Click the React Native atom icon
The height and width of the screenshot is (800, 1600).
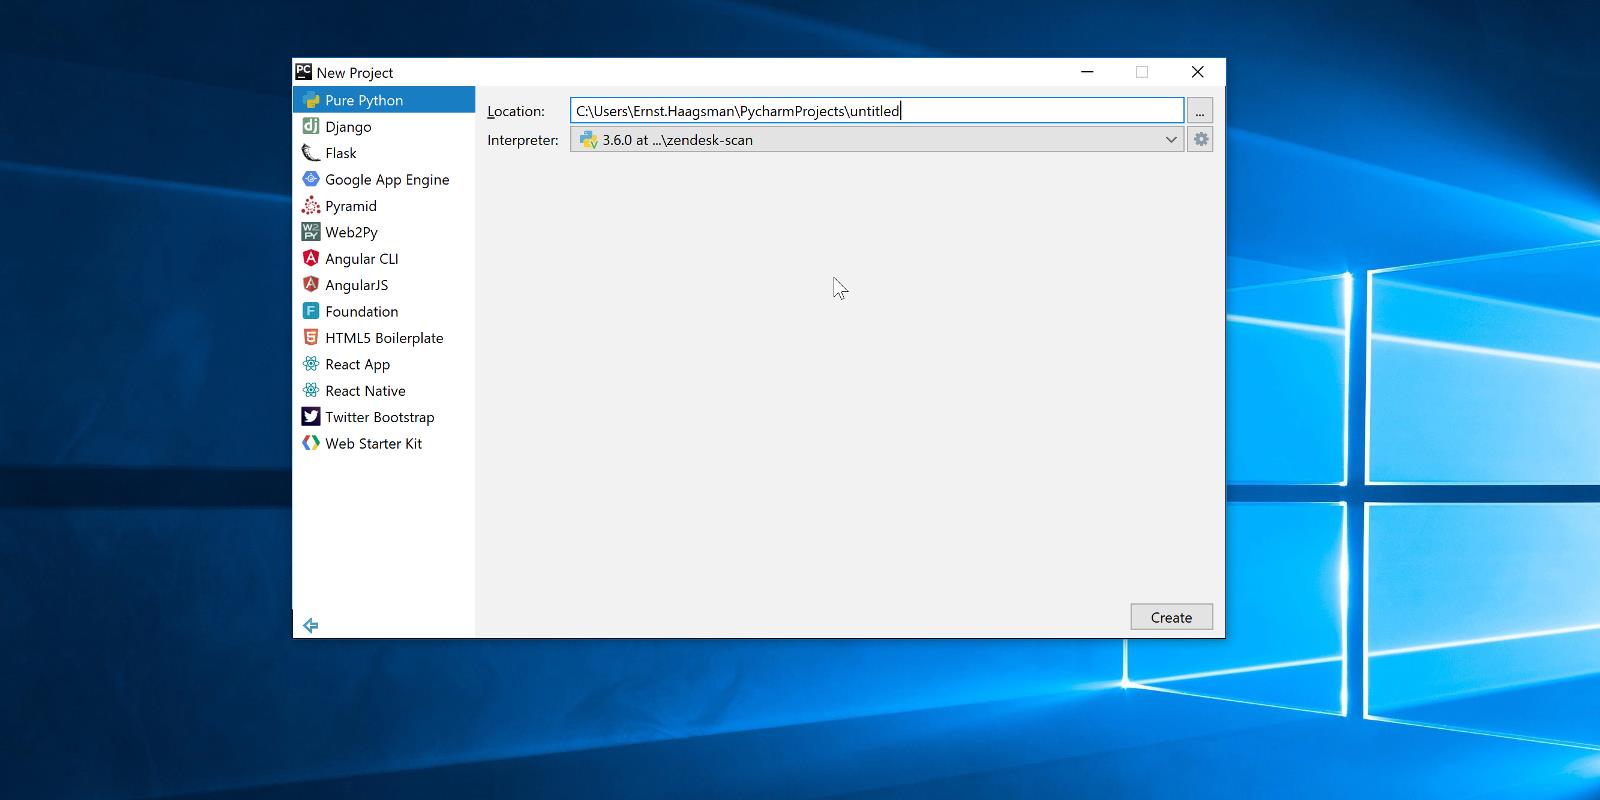(x=311, y=391)
